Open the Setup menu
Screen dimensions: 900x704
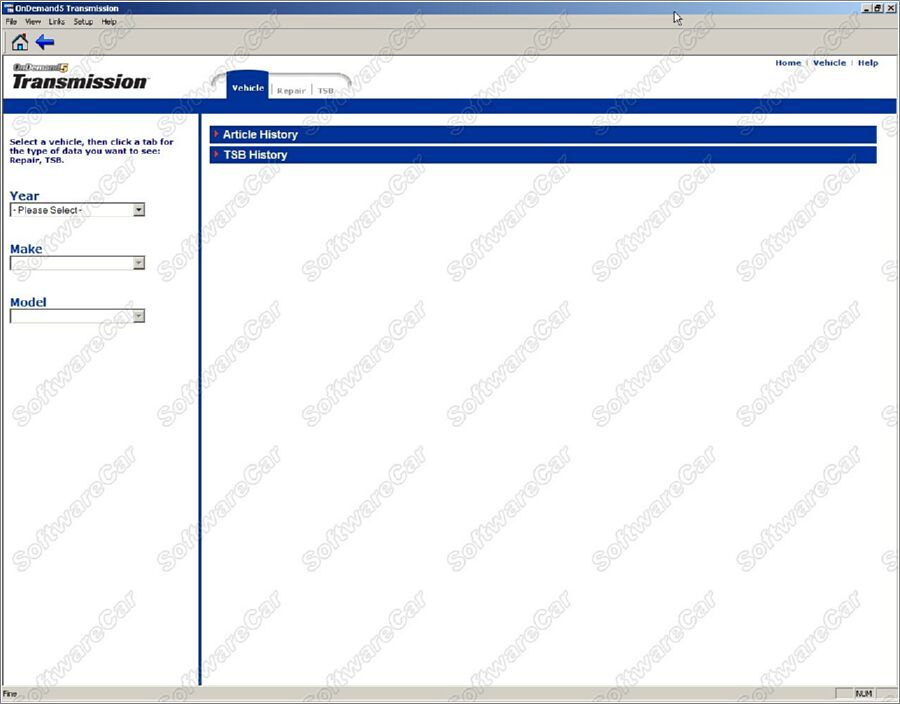(83, 21)
